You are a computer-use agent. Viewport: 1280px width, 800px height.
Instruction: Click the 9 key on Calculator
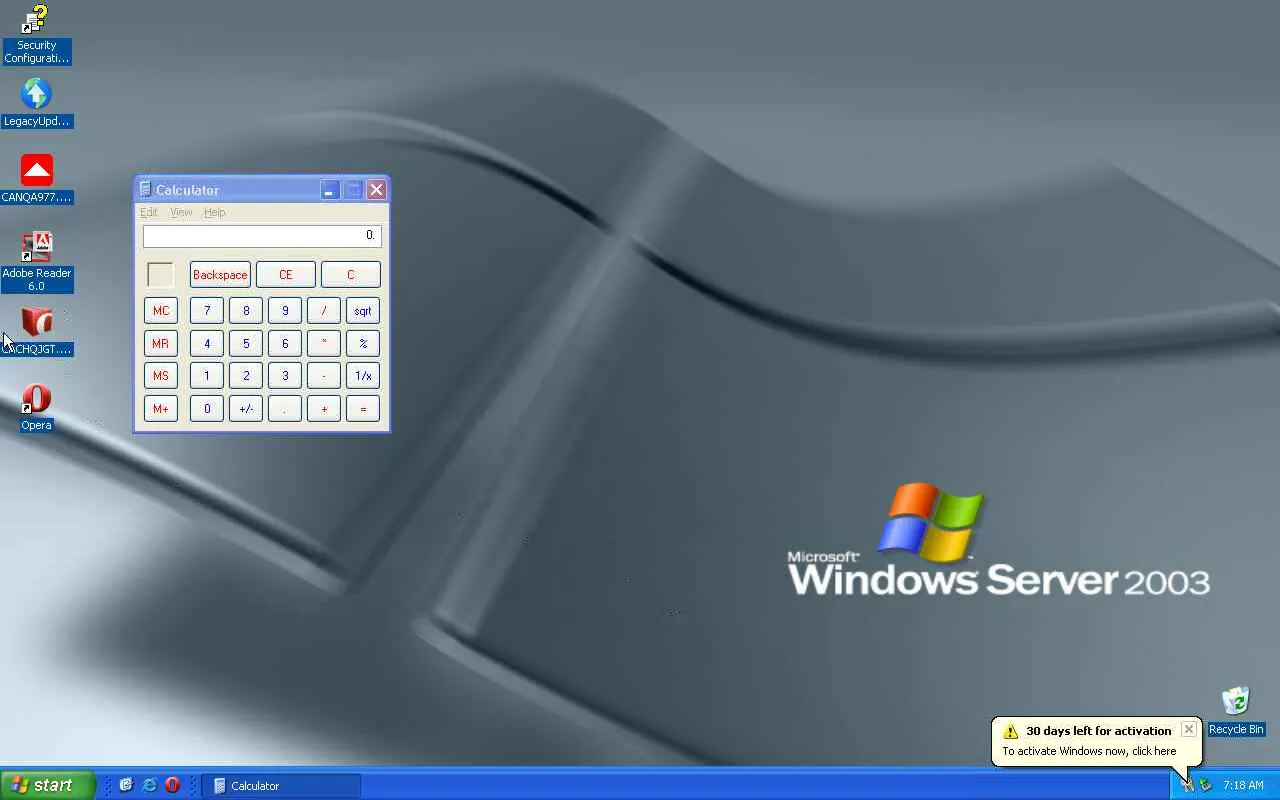point(285,311)
